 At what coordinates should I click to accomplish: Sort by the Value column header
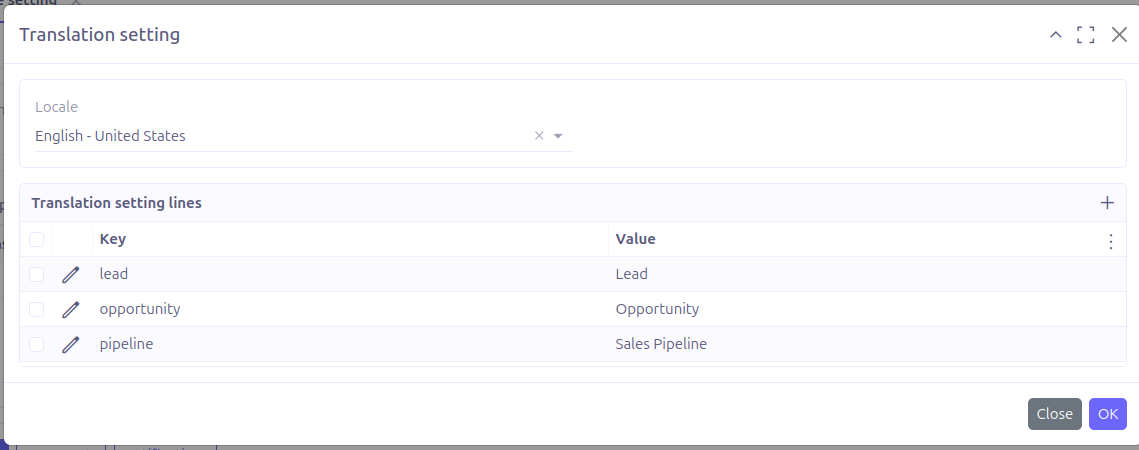point(635,239)
